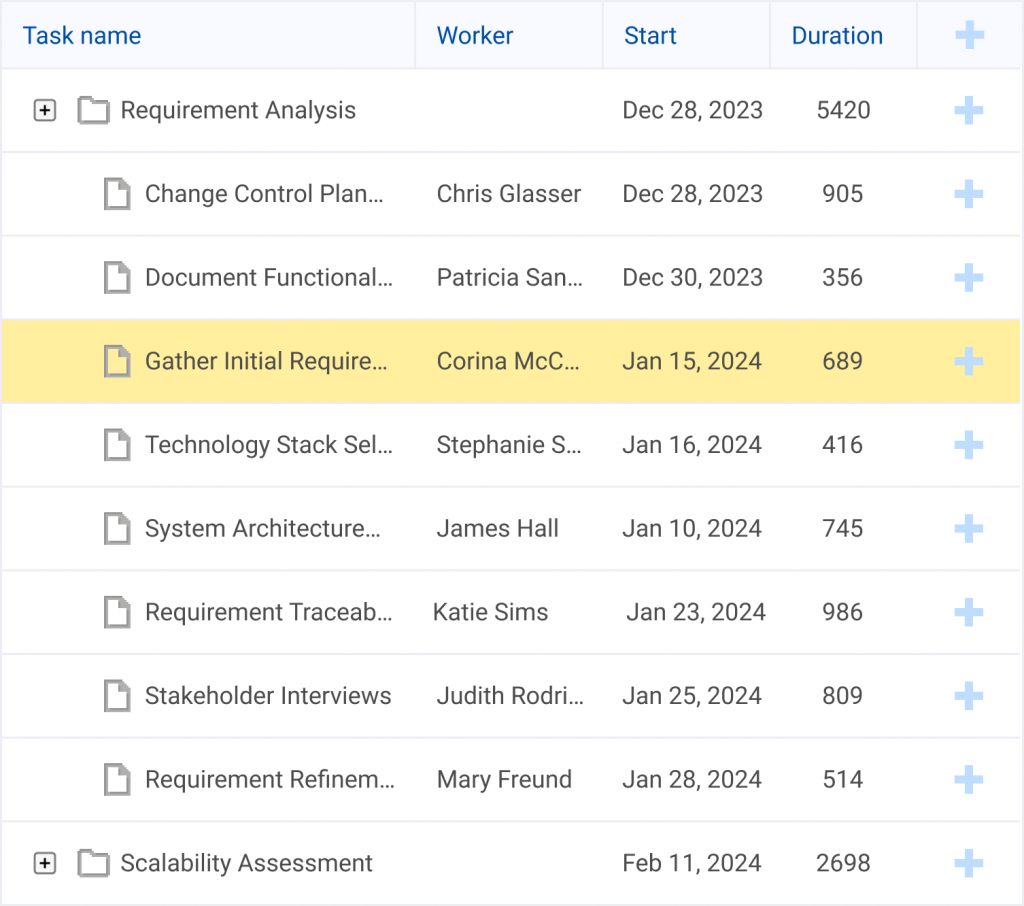
Task: Sort by the Duration column header
Action: pyautogui.click(x=837, y=35)
